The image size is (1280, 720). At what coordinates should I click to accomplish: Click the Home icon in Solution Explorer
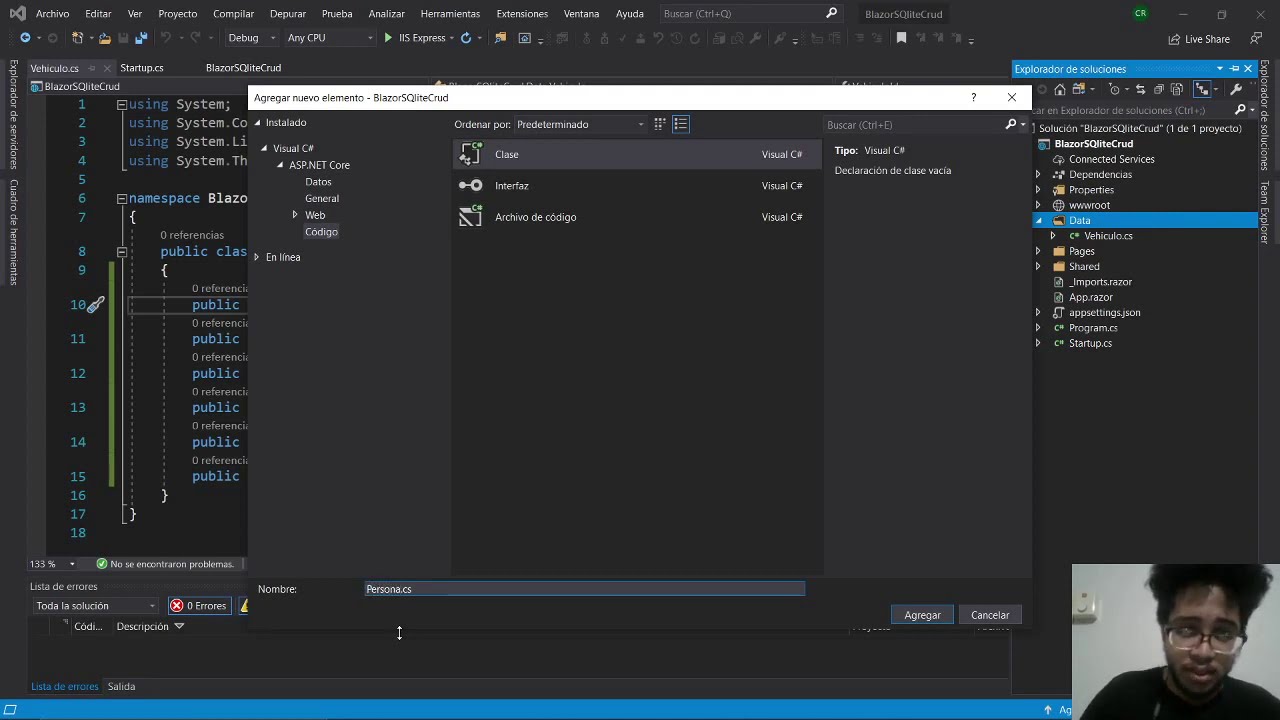(x=1060, y=90)
